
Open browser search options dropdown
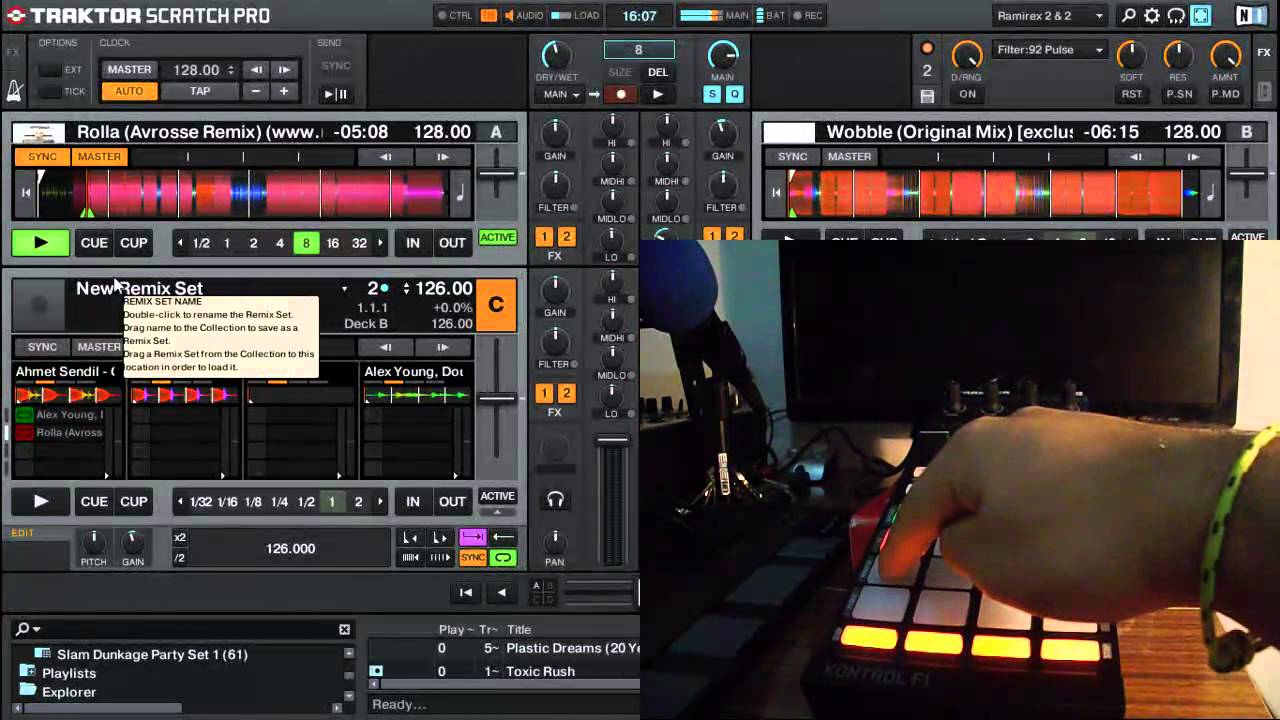pyautogui.click(x=28, y=629)
